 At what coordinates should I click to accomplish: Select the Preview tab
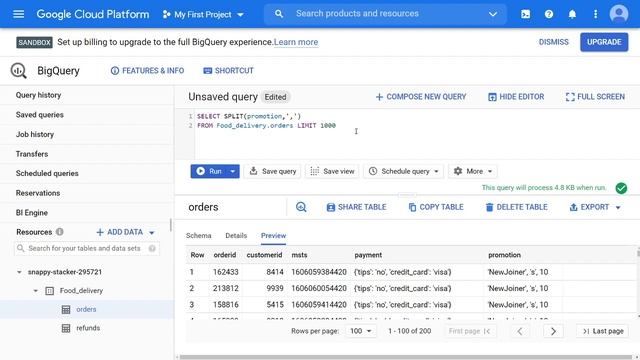[273, 236]
